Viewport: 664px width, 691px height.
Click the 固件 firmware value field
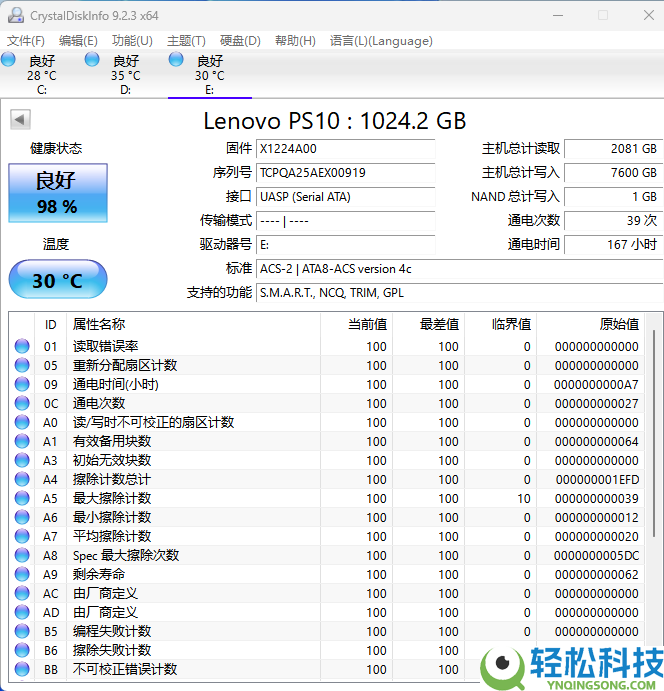coord(345,148)
